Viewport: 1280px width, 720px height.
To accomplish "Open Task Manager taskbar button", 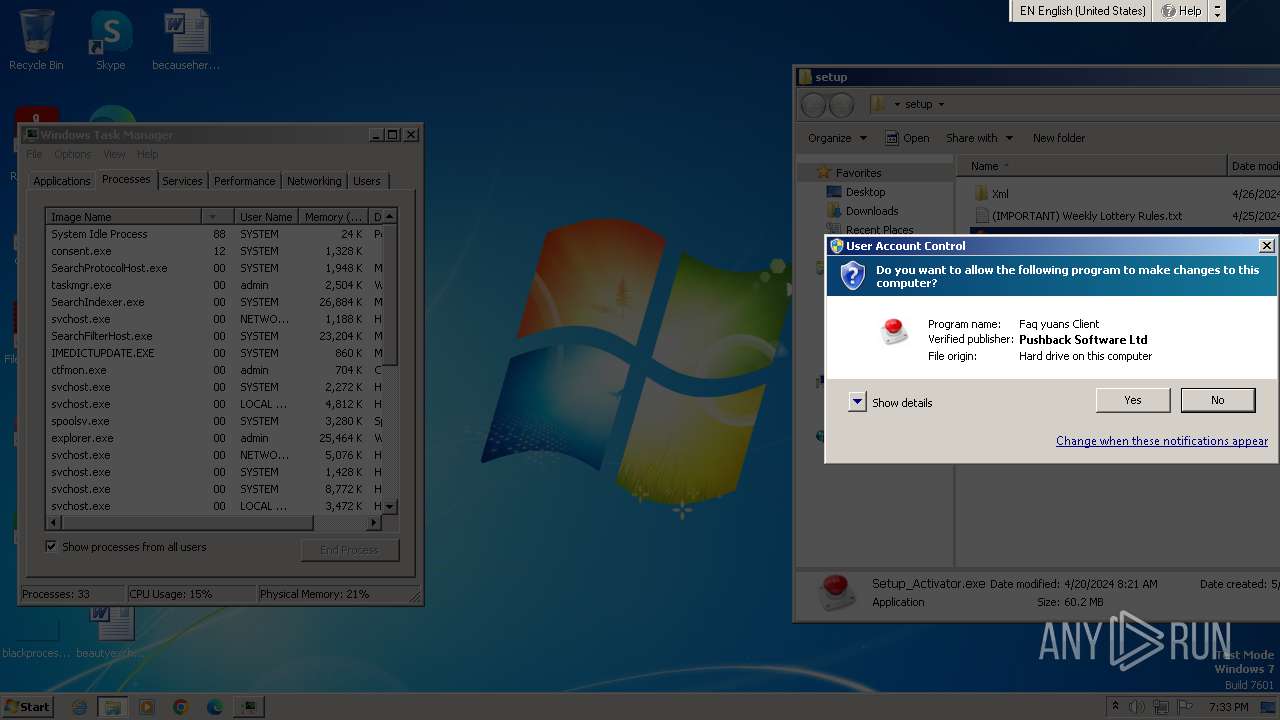I will pos(248,707).
